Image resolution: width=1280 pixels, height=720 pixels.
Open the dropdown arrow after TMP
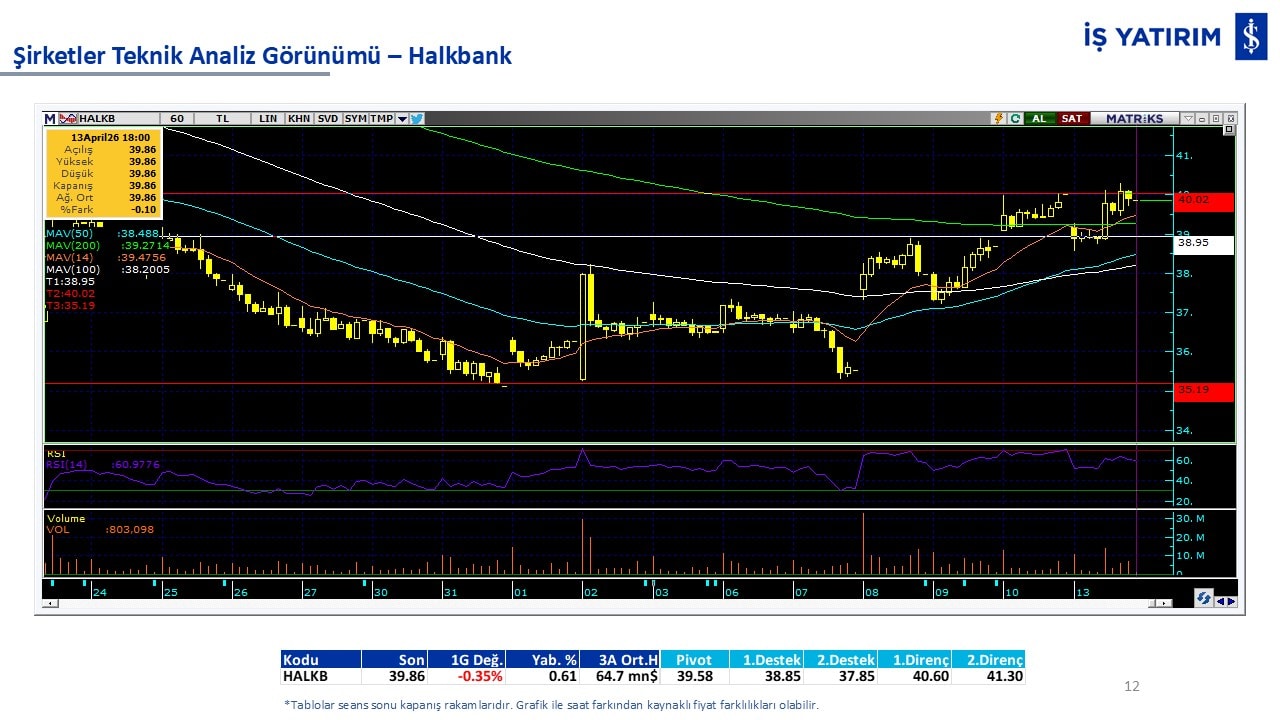coord(402,118)
